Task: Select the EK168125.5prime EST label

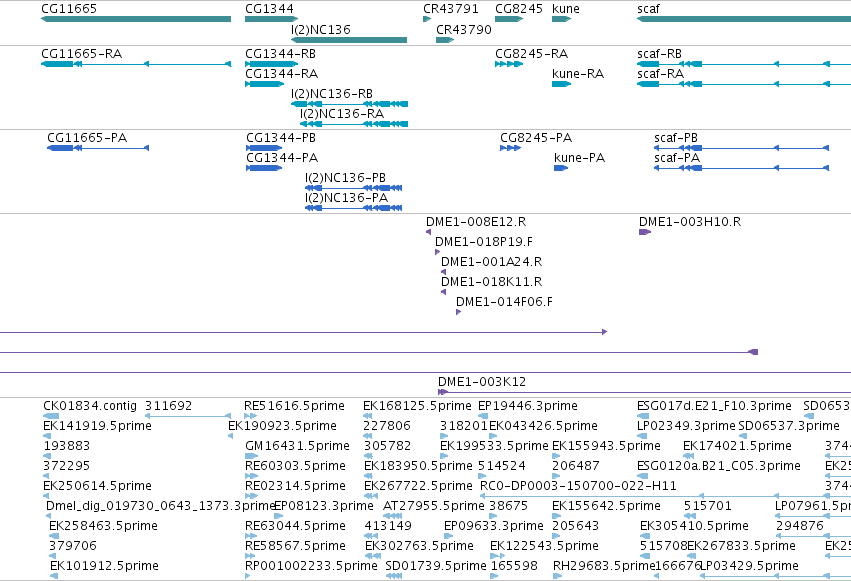Action: (x=417, y=406)
